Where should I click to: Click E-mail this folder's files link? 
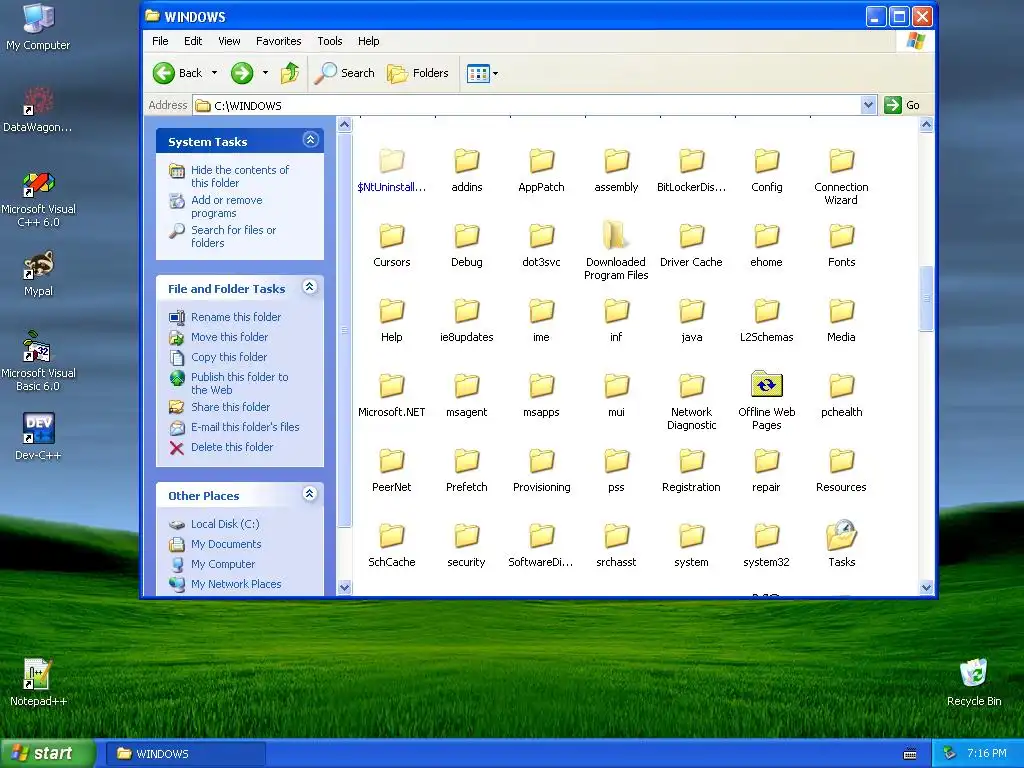[x=245, y=427]
